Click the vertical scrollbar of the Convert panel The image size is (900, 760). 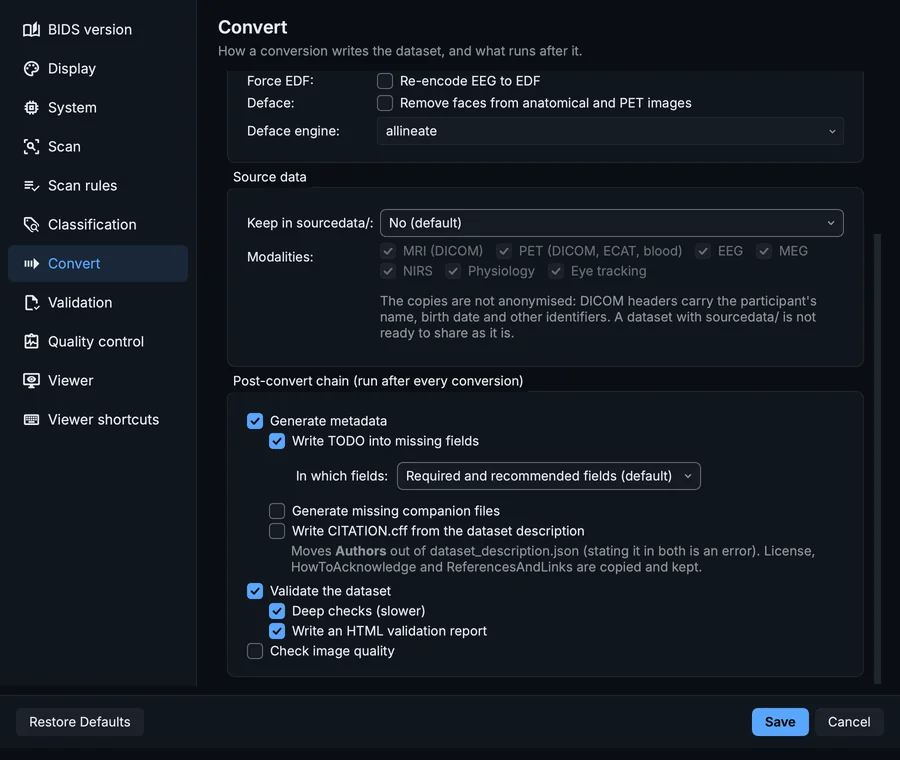pos(877,458)
